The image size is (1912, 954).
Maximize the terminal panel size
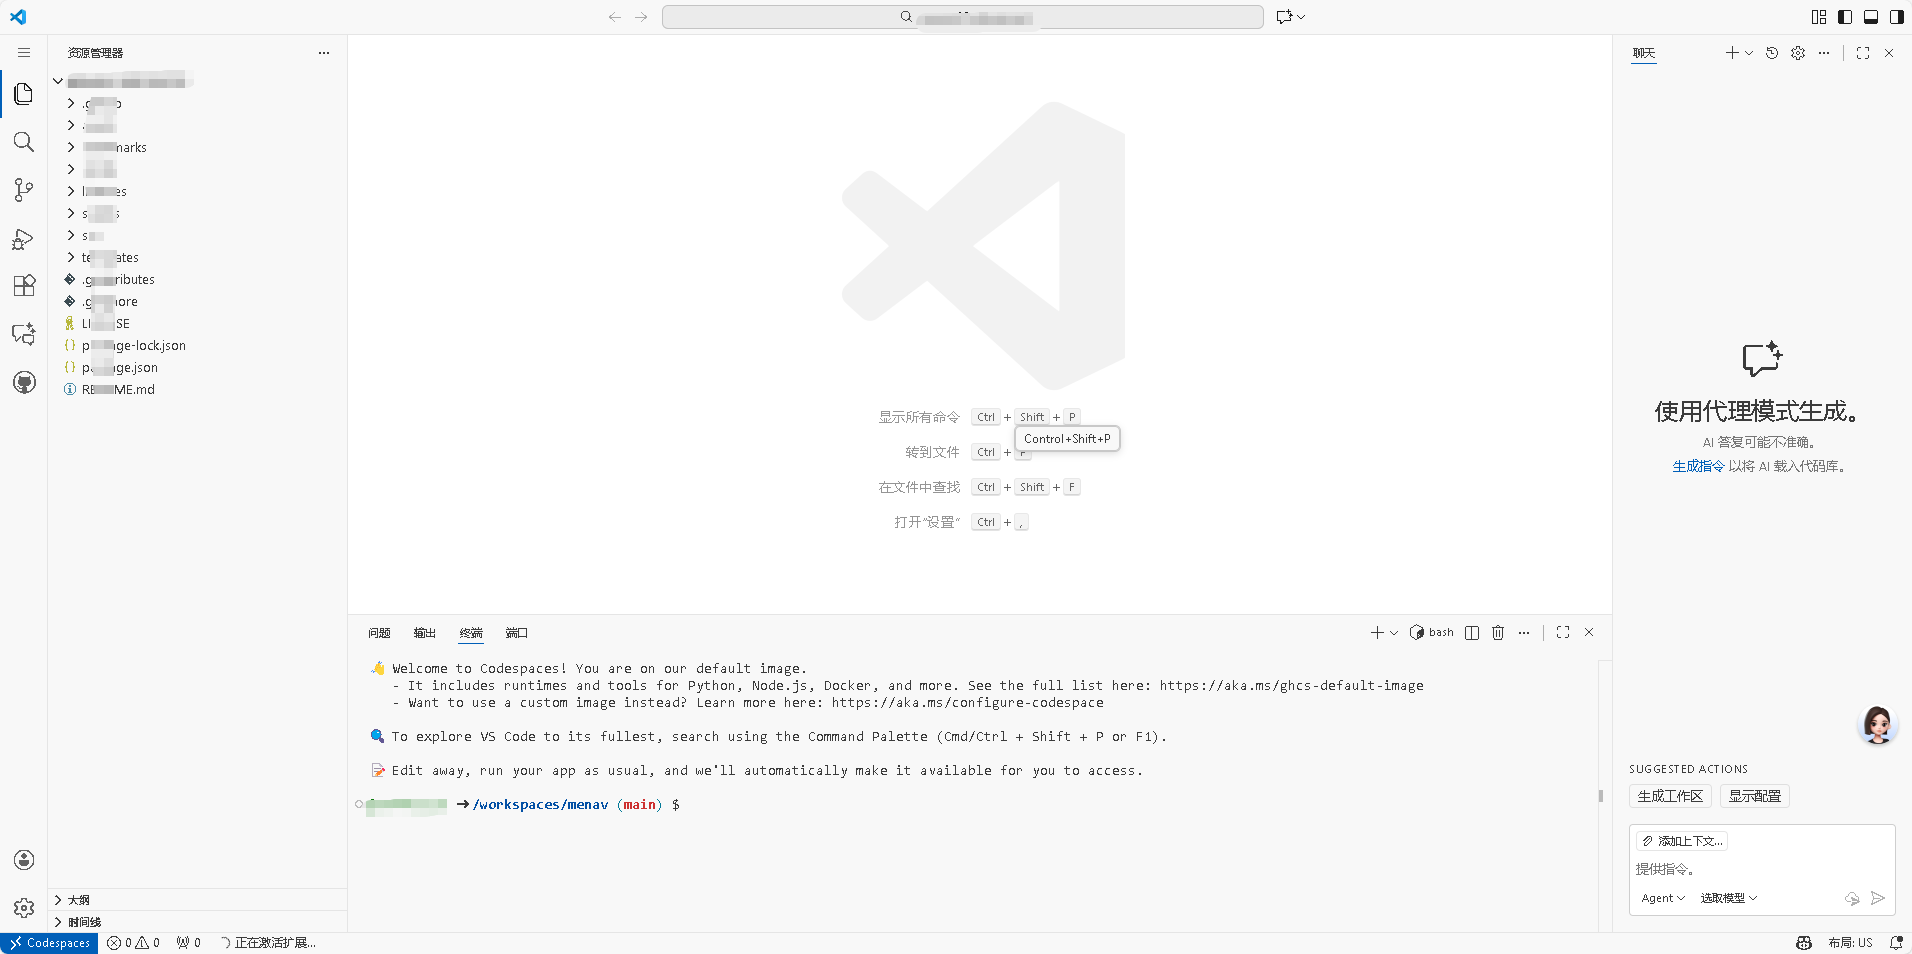[1563, 632]
